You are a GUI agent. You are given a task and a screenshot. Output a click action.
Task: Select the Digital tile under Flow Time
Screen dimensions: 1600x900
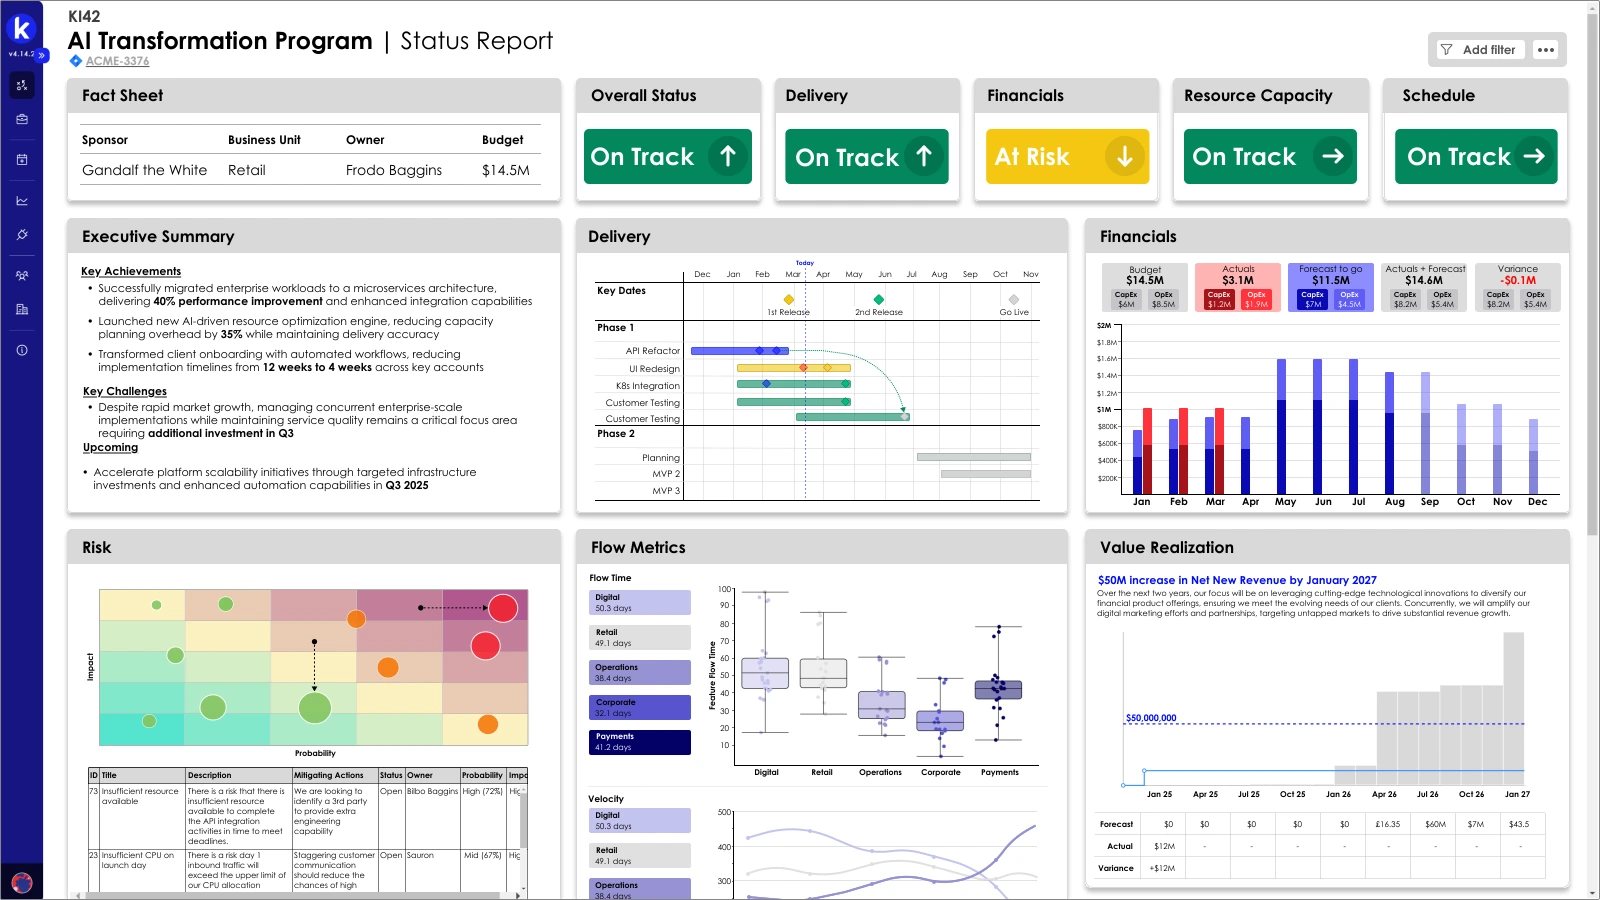tap(640, 603)
